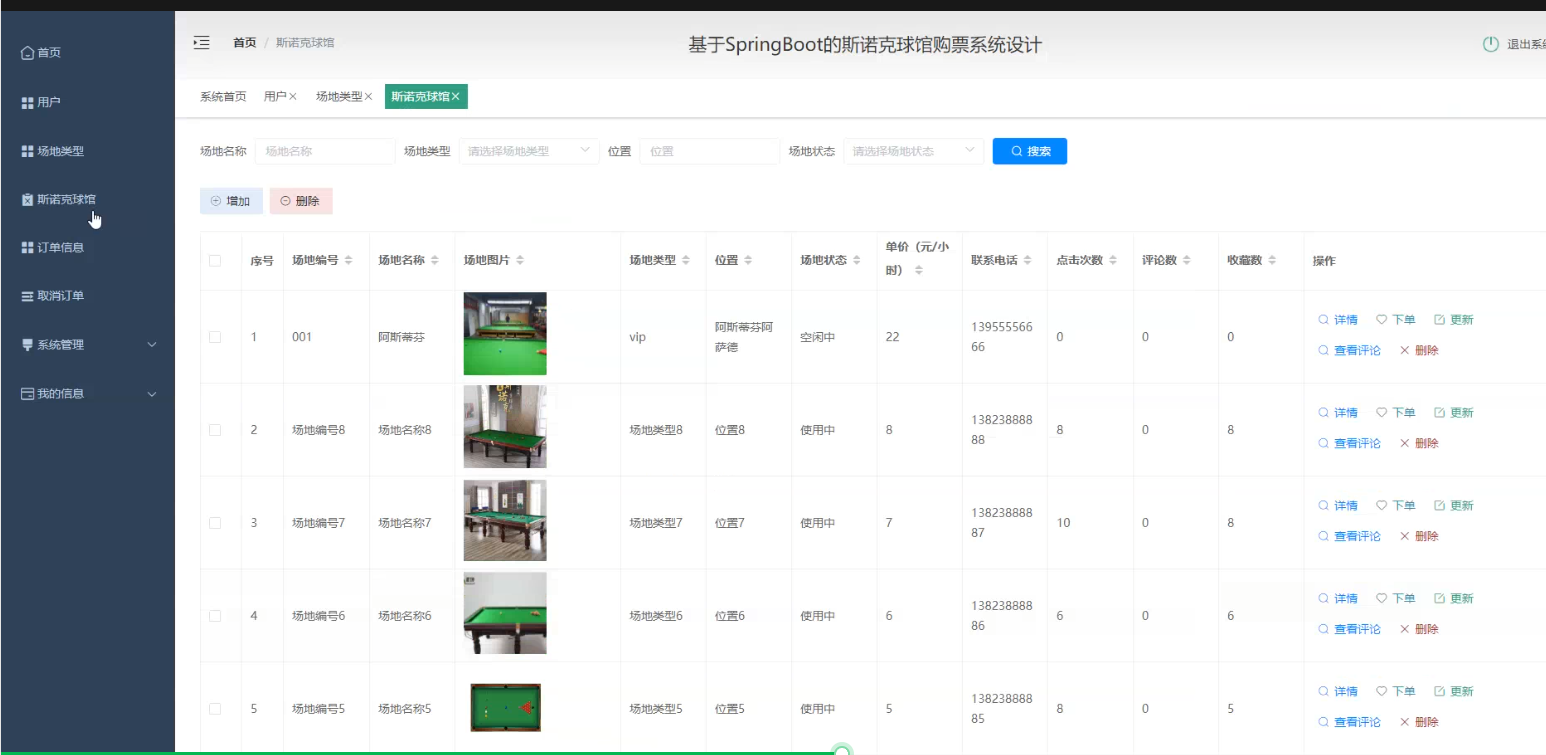Click the green progress slider handle

tap(843, 750)
